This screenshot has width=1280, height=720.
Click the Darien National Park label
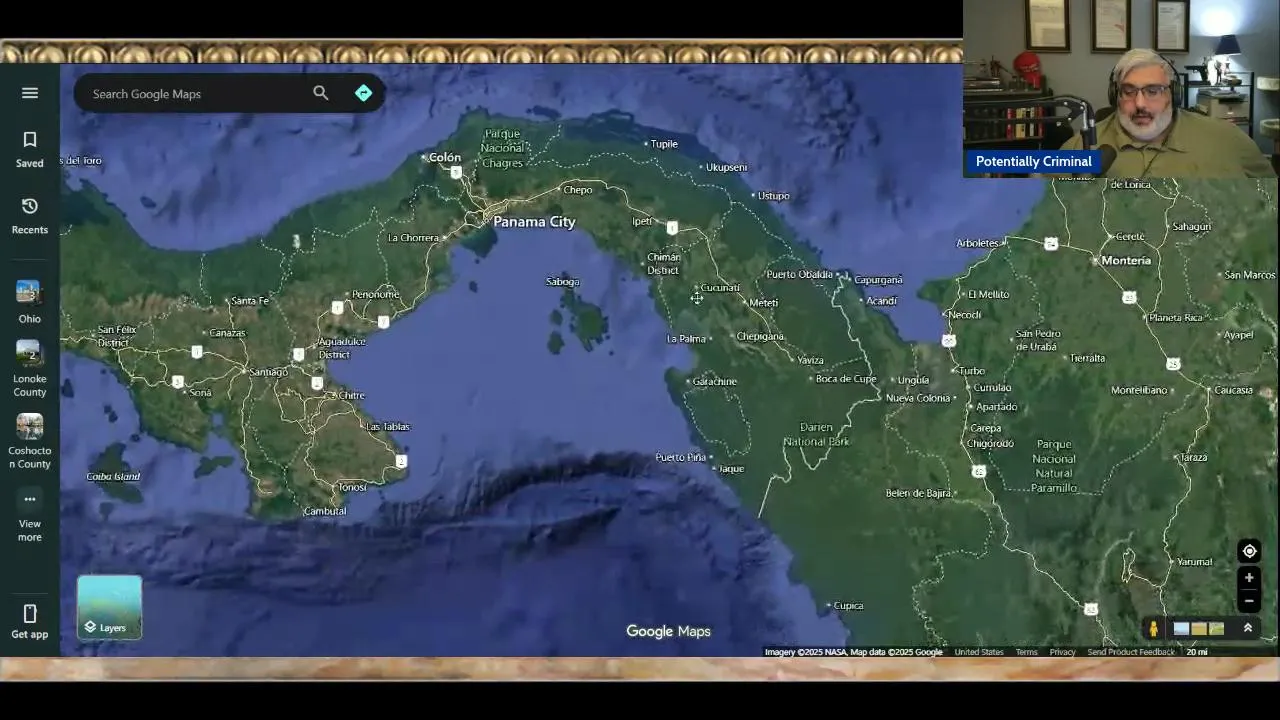tap(816, 434)
